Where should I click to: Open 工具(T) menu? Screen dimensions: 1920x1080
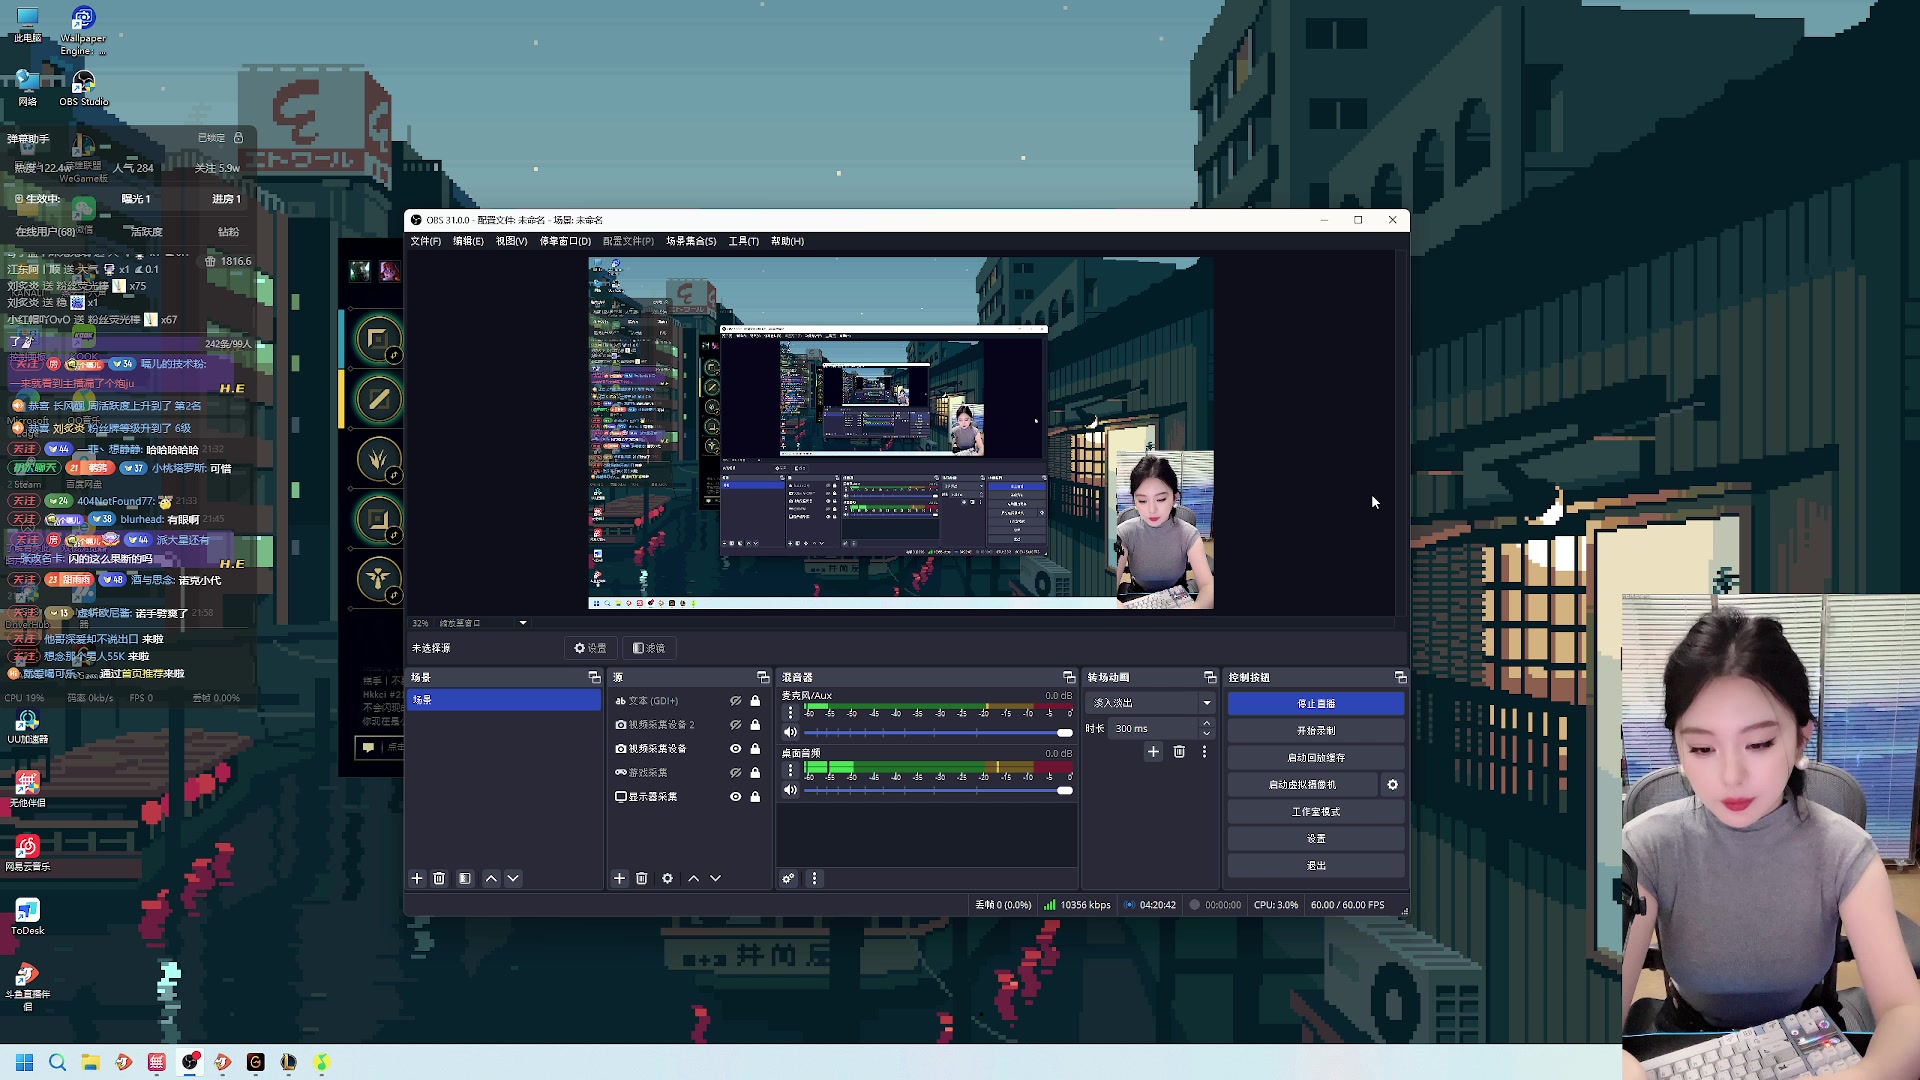(743, 241)
